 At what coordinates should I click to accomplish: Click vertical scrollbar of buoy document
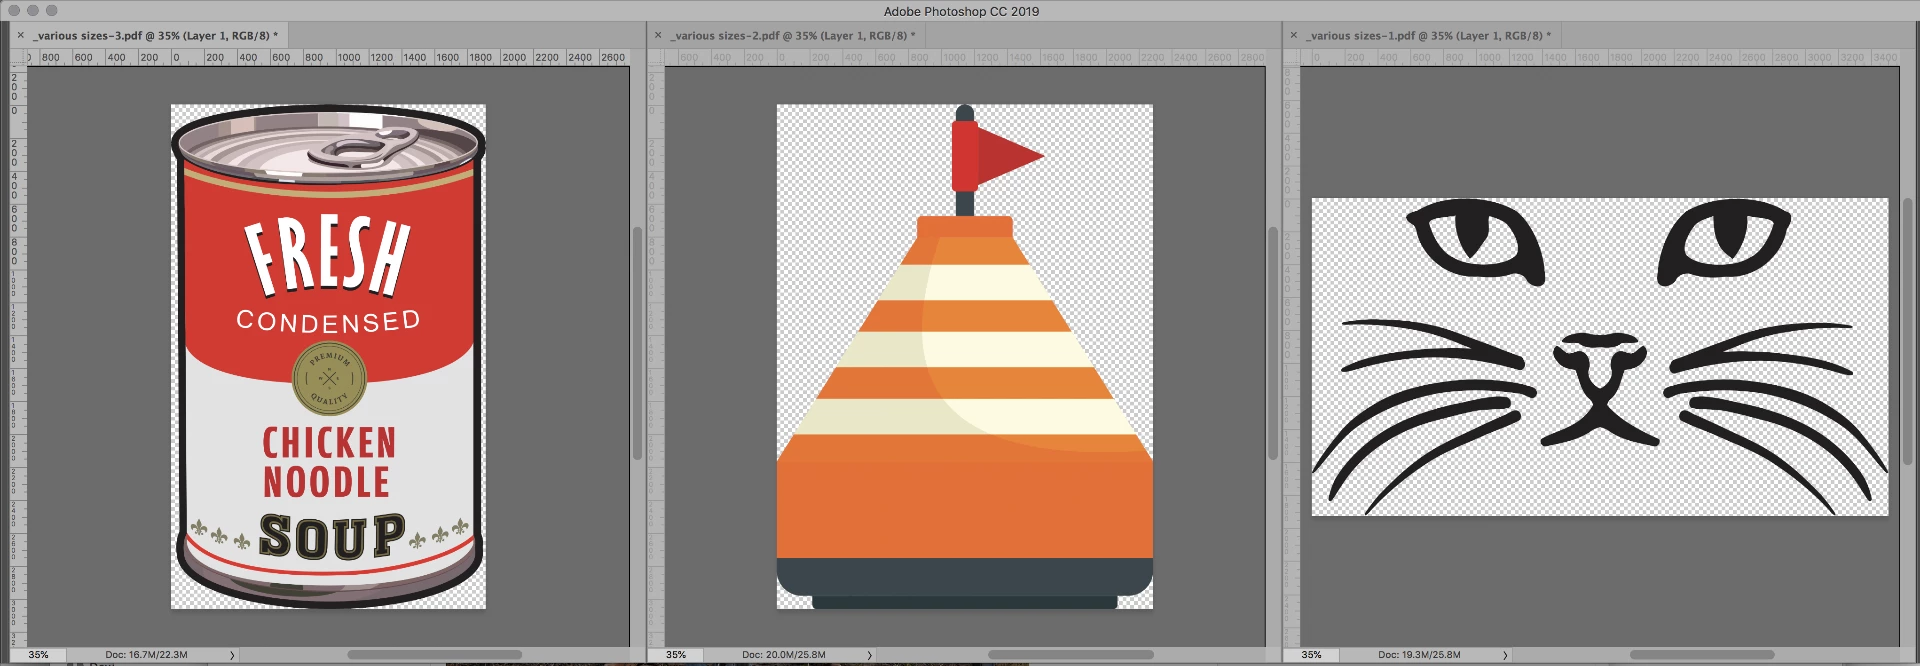point(1273,344)
